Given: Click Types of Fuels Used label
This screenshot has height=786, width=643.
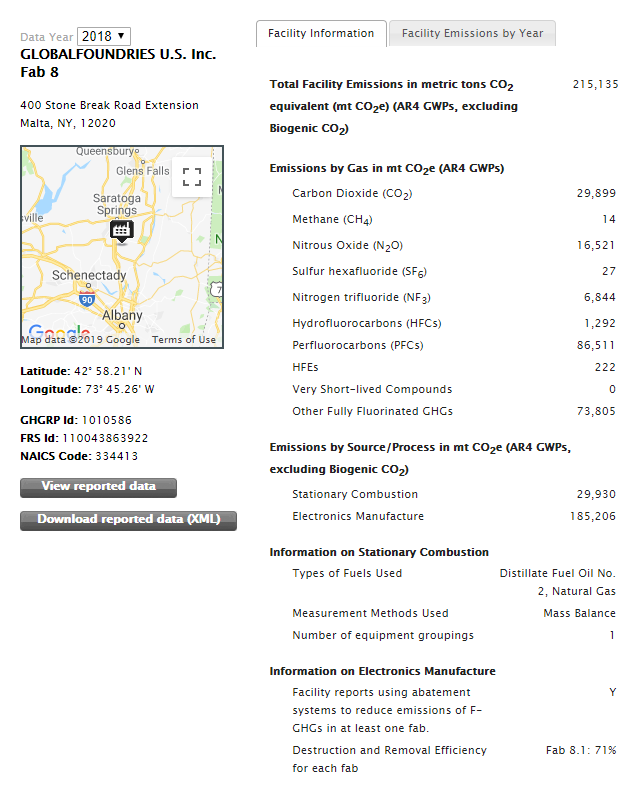Looking at the screenshot, I should [347, 573].
